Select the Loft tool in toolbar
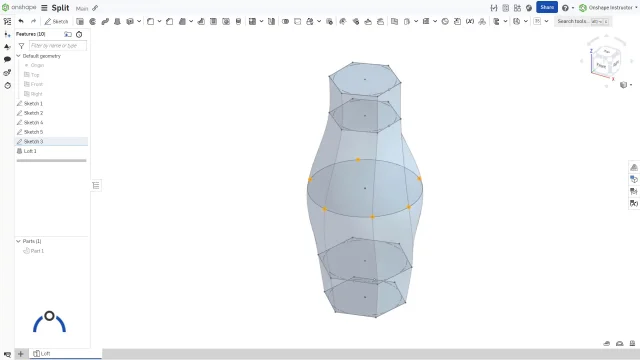Screen dimensions: 640x360 click(117, 21)
